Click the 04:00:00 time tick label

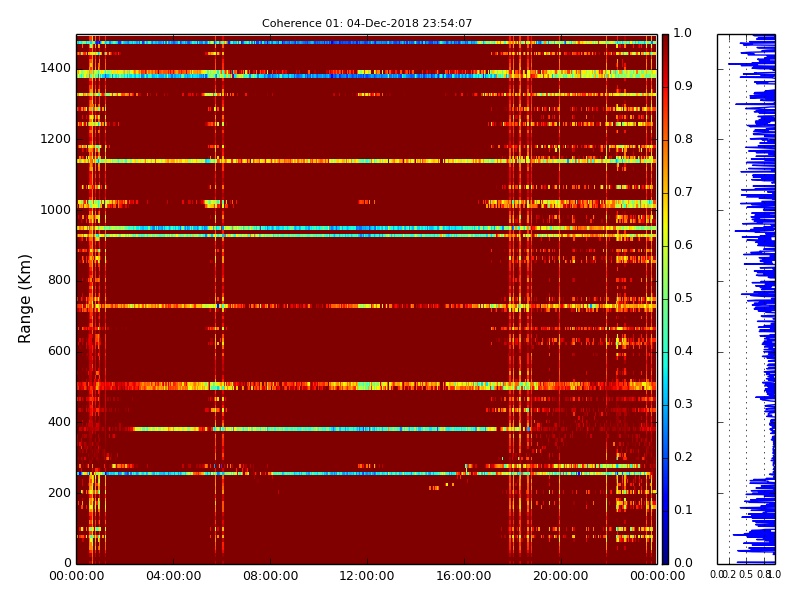tap(173, 577)
